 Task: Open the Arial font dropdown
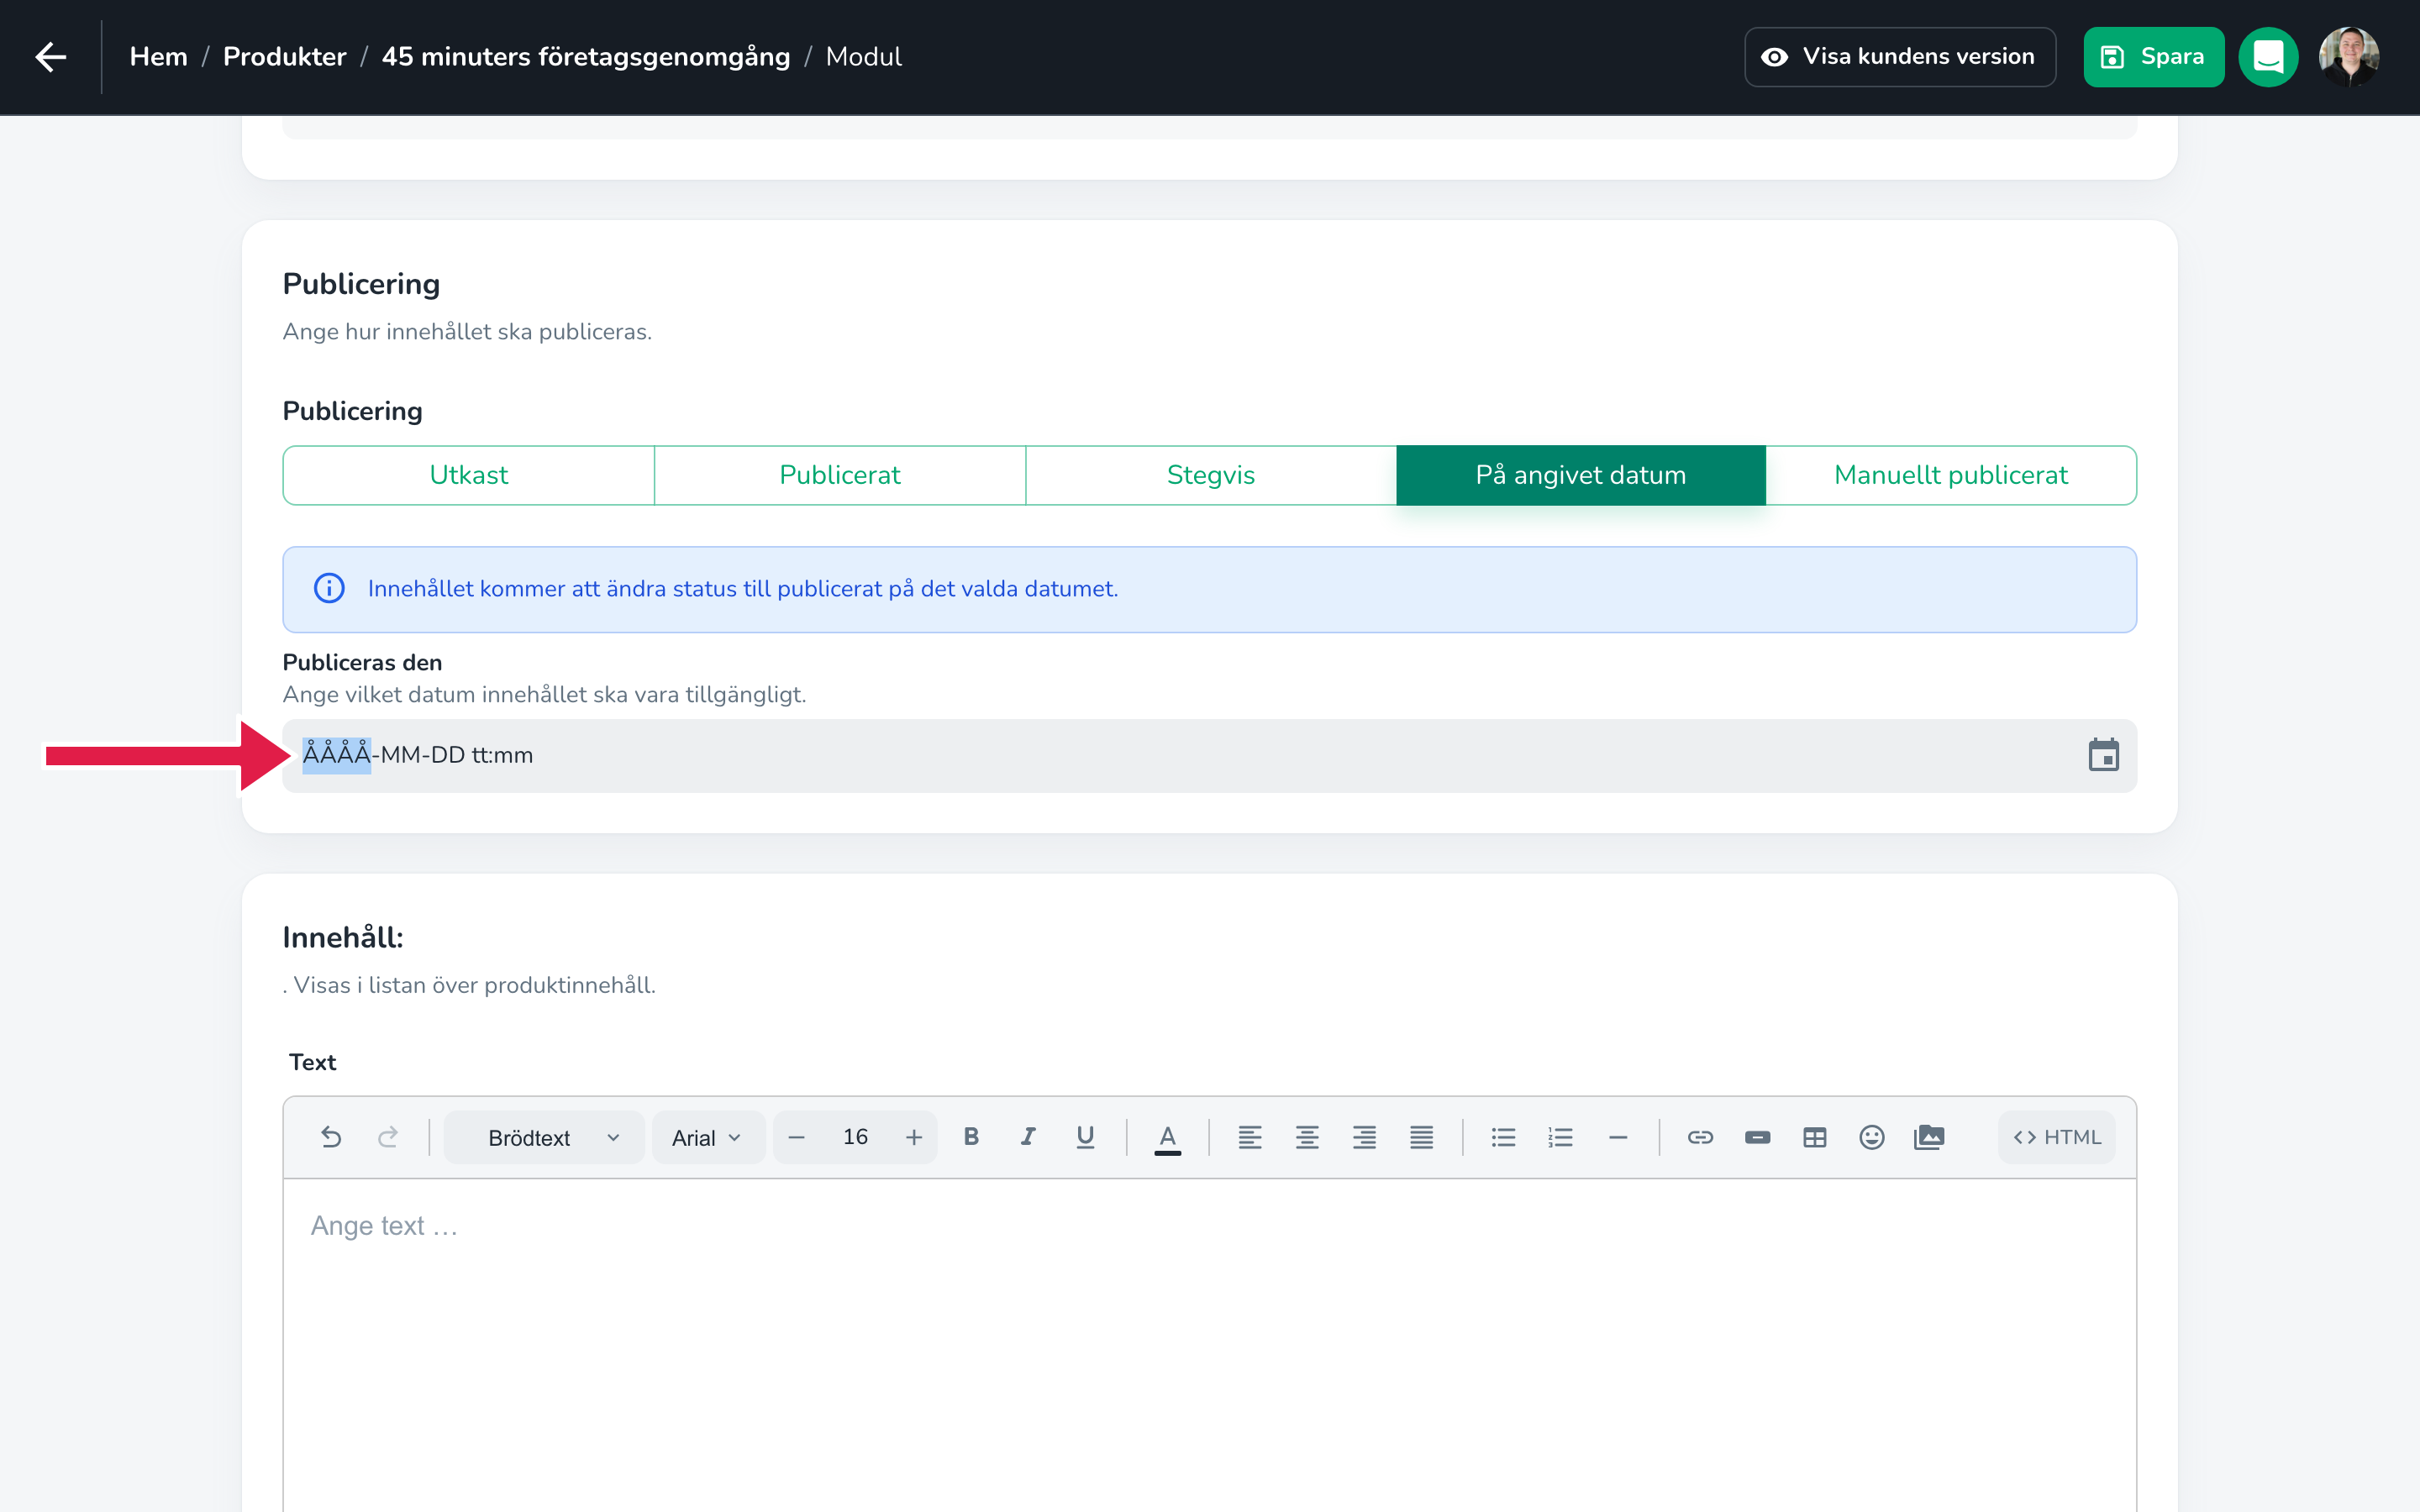click(708, 1137)
